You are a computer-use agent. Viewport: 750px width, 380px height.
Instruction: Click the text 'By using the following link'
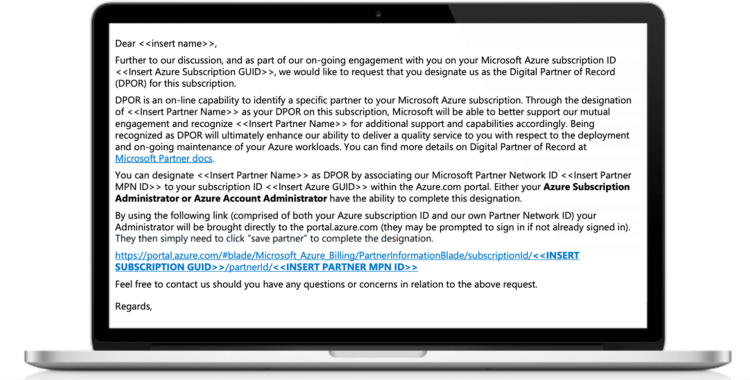172,215
